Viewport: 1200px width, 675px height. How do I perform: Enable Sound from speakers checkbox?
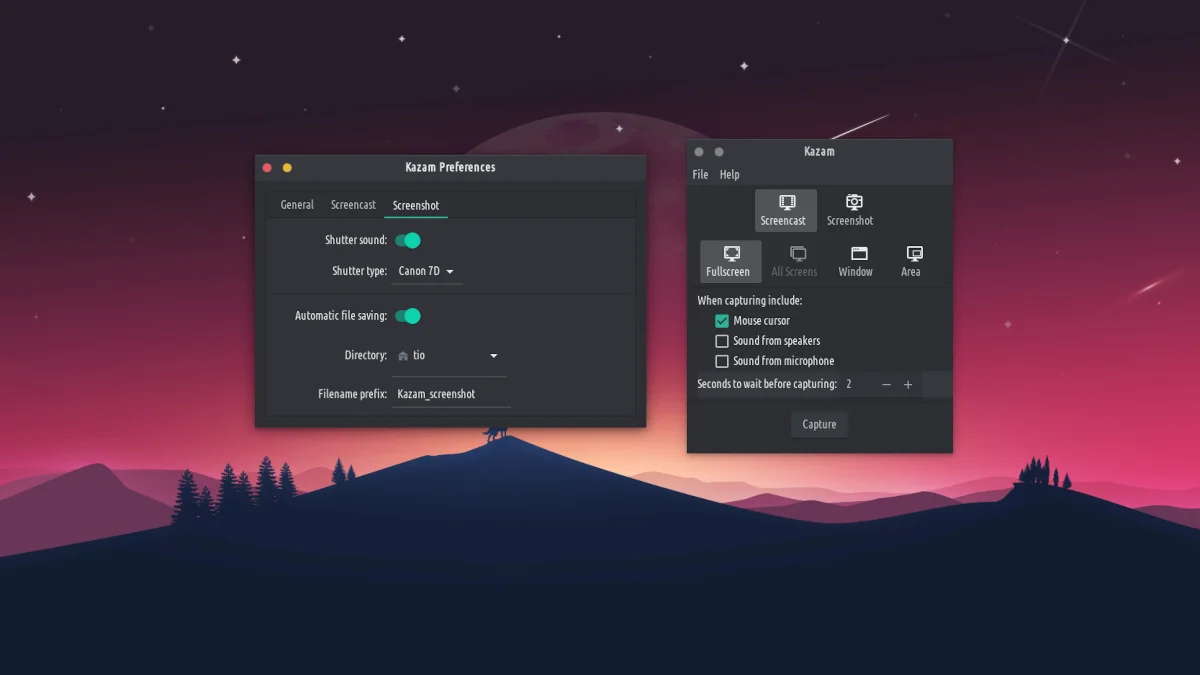coord(722,341)
